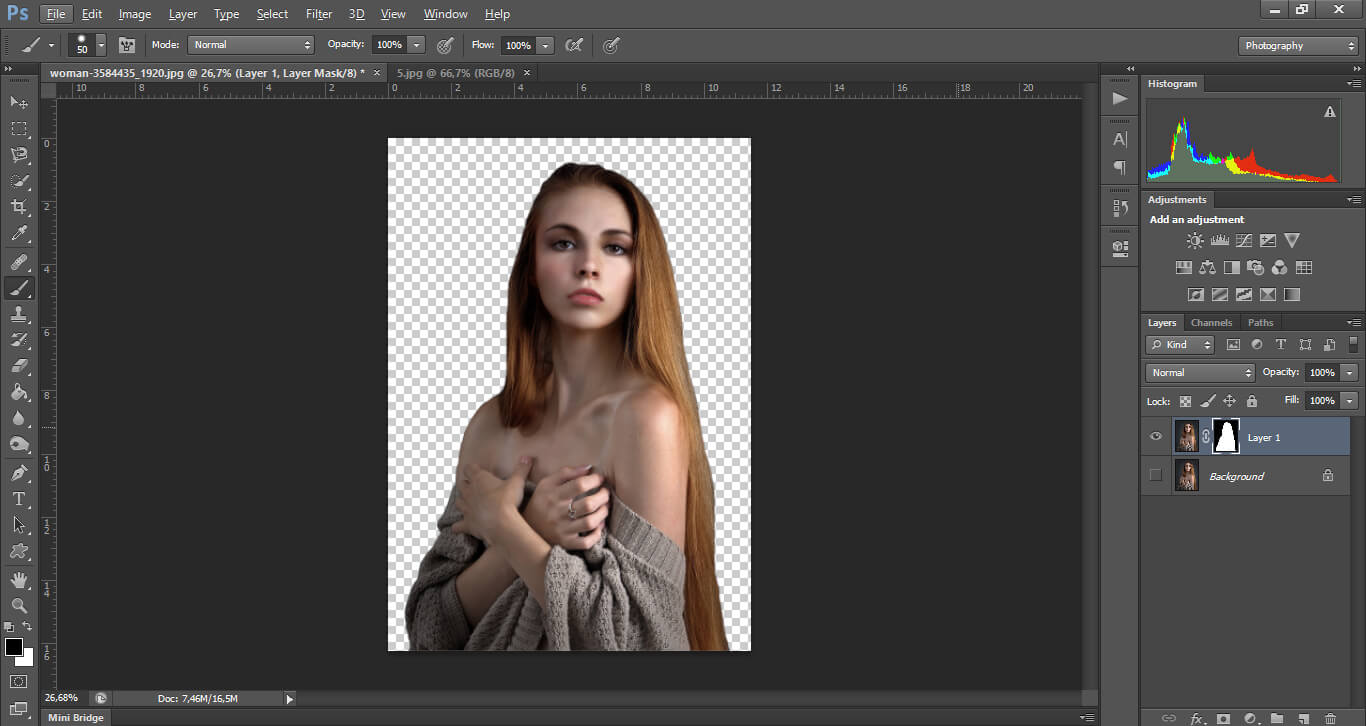Select the Move tool
The height and width of the screenshot is (726, 1366).
(x=19, y=102)
